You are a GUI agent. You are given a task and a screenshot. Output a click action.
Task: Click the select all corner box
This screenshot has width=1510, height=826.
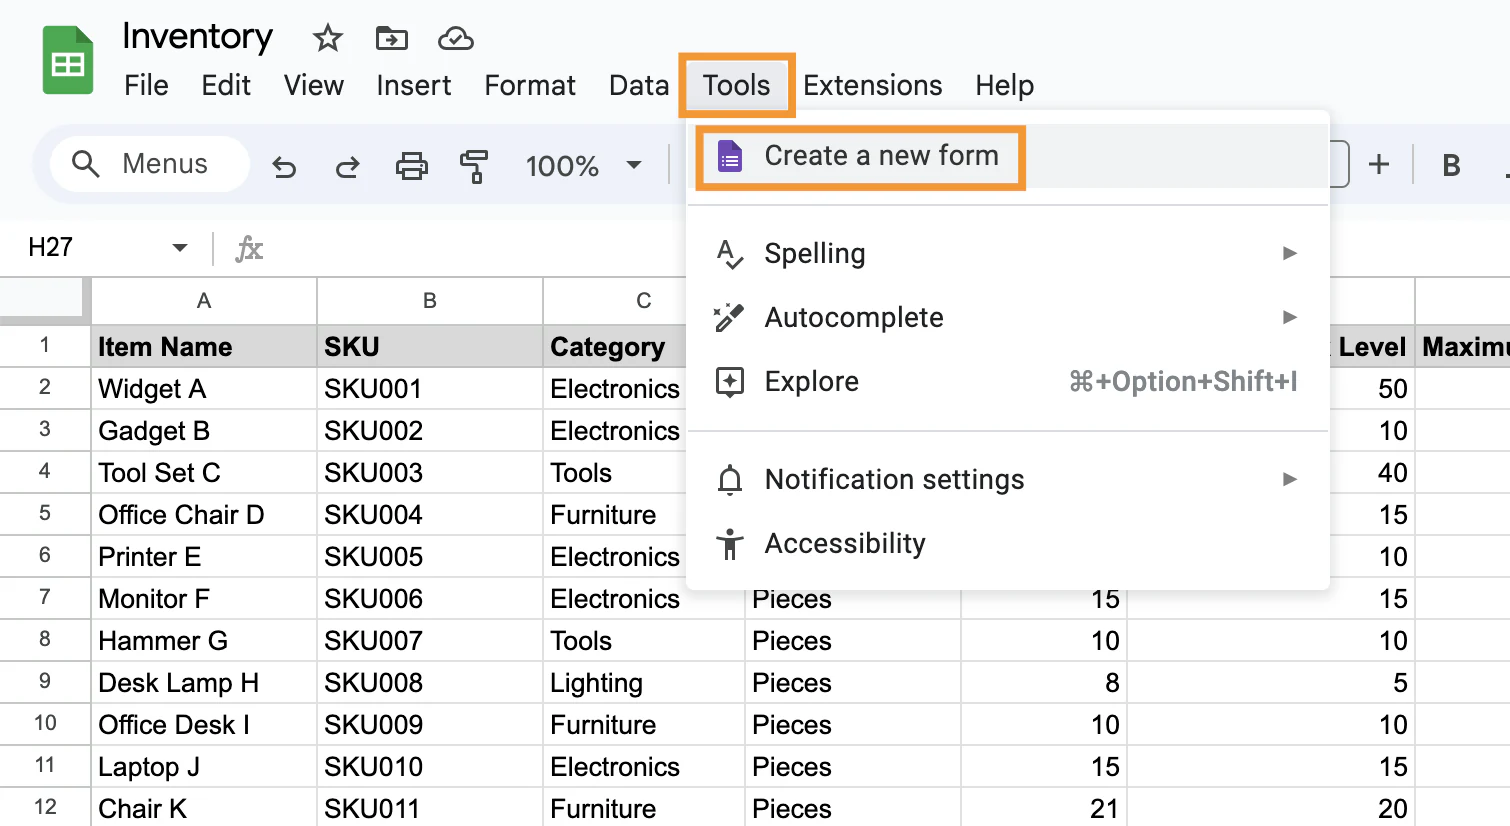45,301
